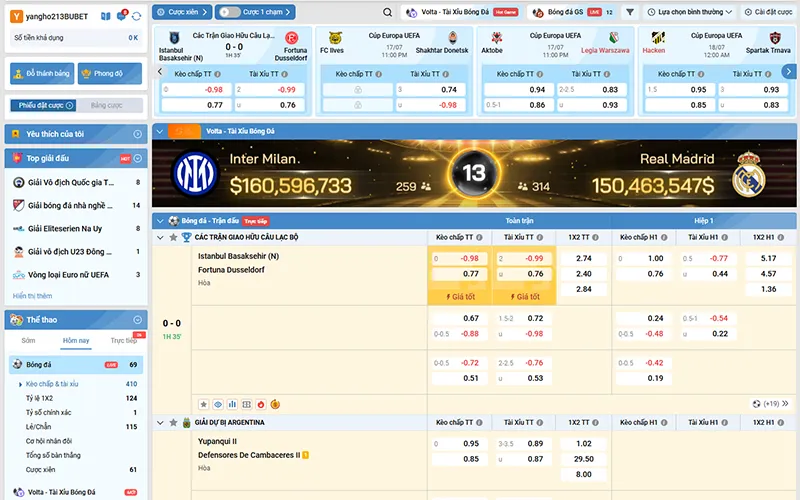Click the Hacken team logo card
This screenshot has width=800, height=500.
pyautogui.click(x=658, y=38)
